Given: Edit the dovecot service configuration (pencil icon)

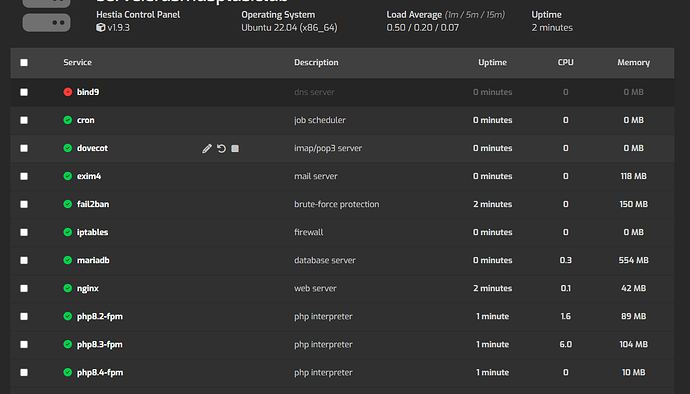Looking at the screenshot, I should coord(207,148).
